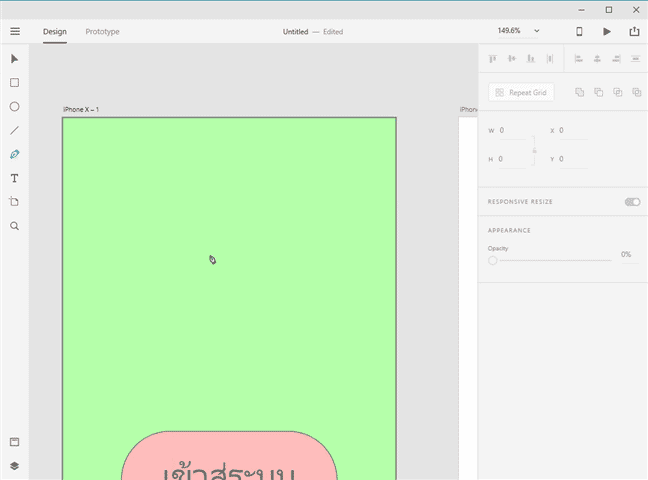Select the Text tool
This screenshot has height=480, width=648.
(14, 178)
